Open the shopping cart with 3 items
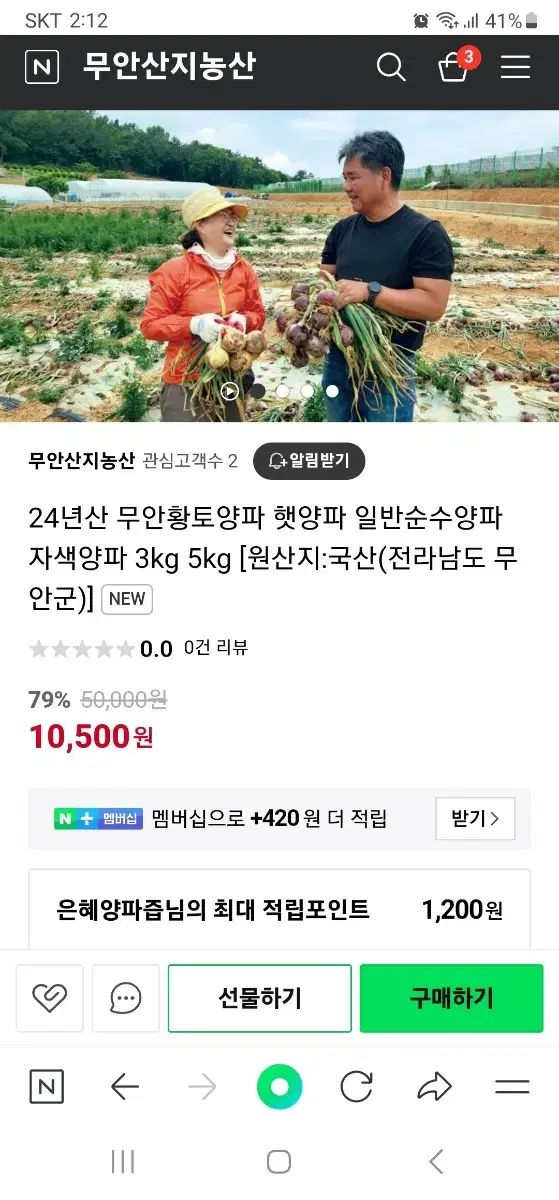This screenshot has width=559, height=1200. [455, 65]
